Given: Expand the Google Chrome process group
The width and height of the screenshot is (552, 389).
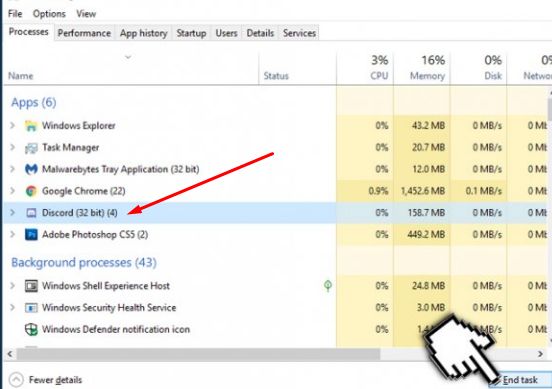Looking at the screenshot, I should tap(13, 191).
